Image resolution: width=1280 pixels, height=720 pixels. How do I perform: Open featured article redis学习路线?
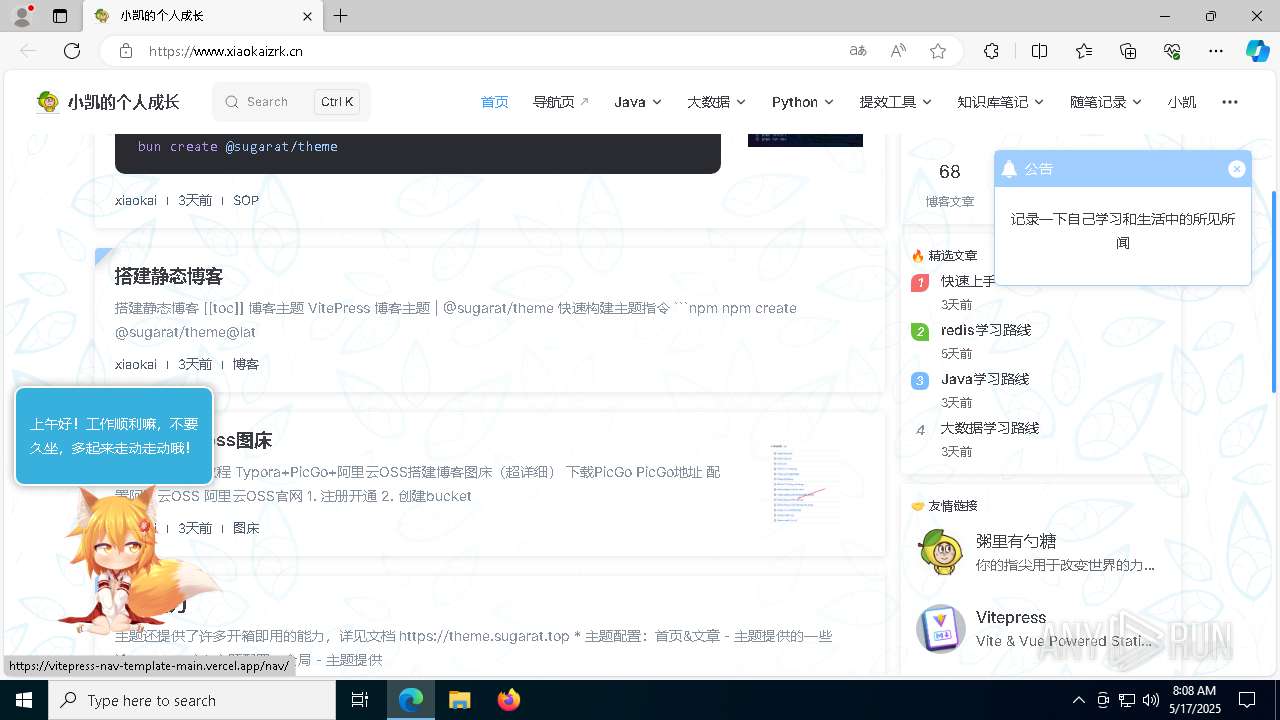point(986,330)
